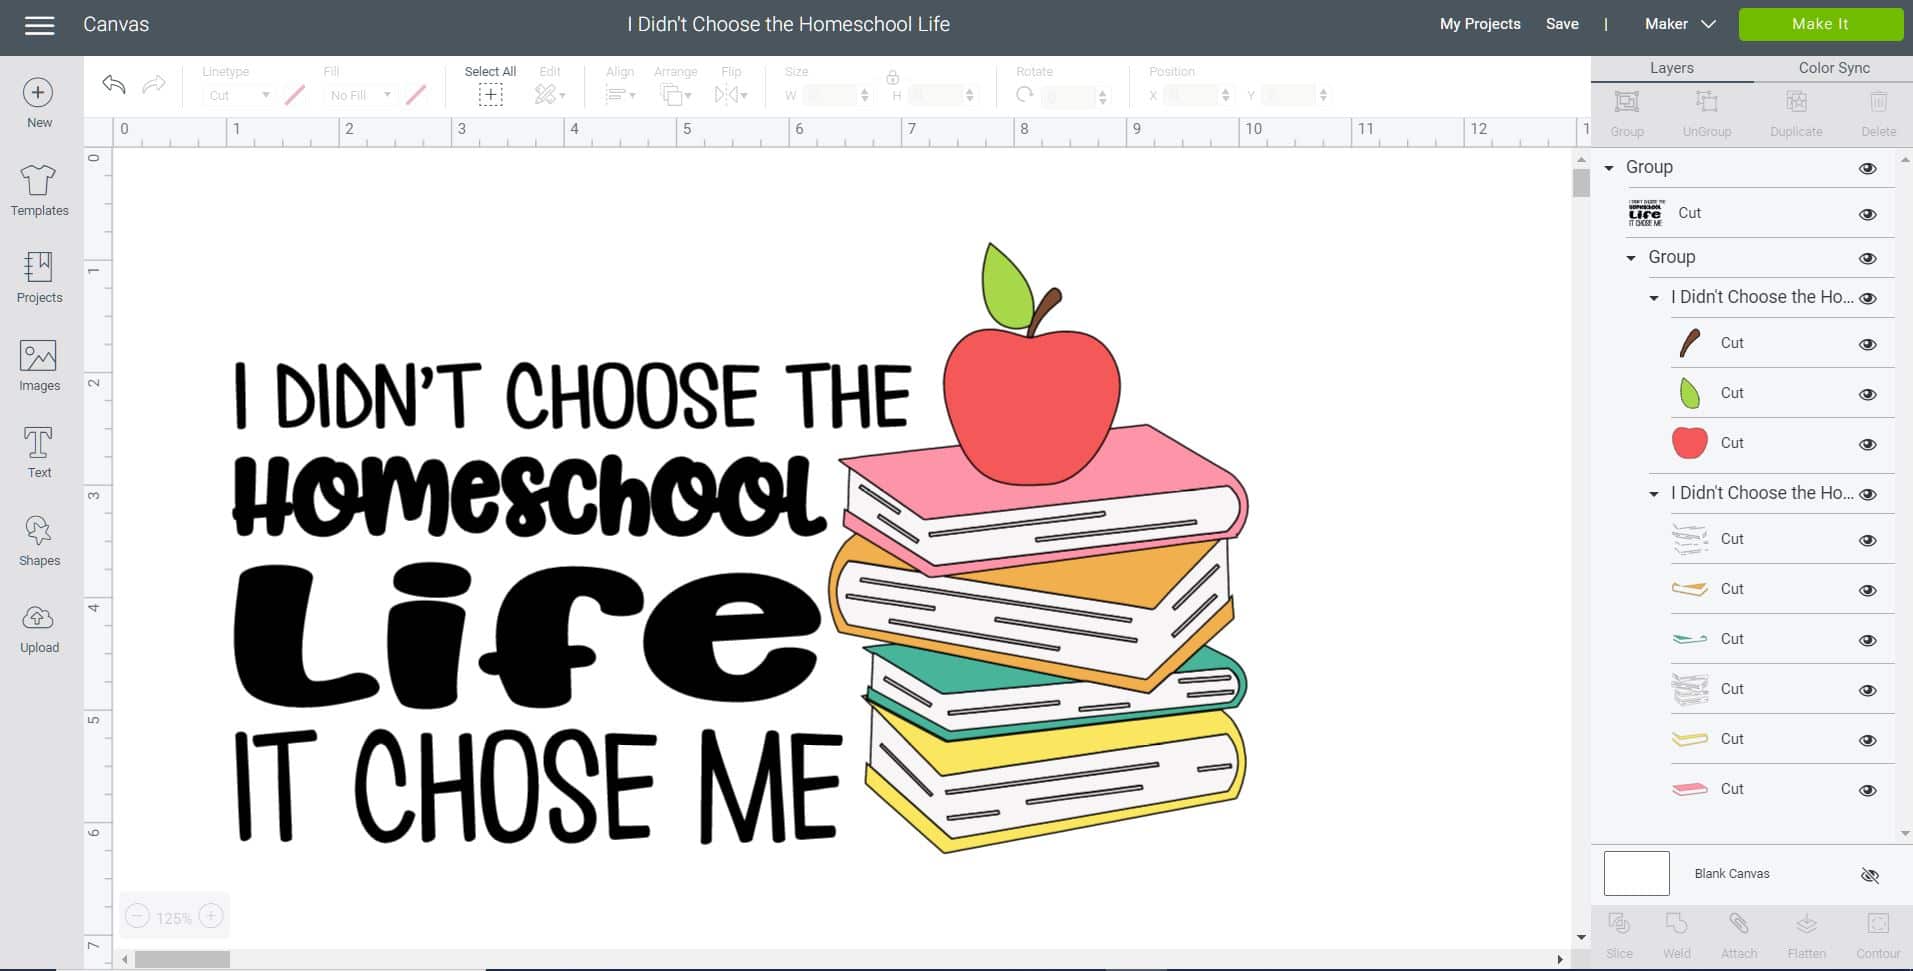Open My Projects

point(1480,24)
